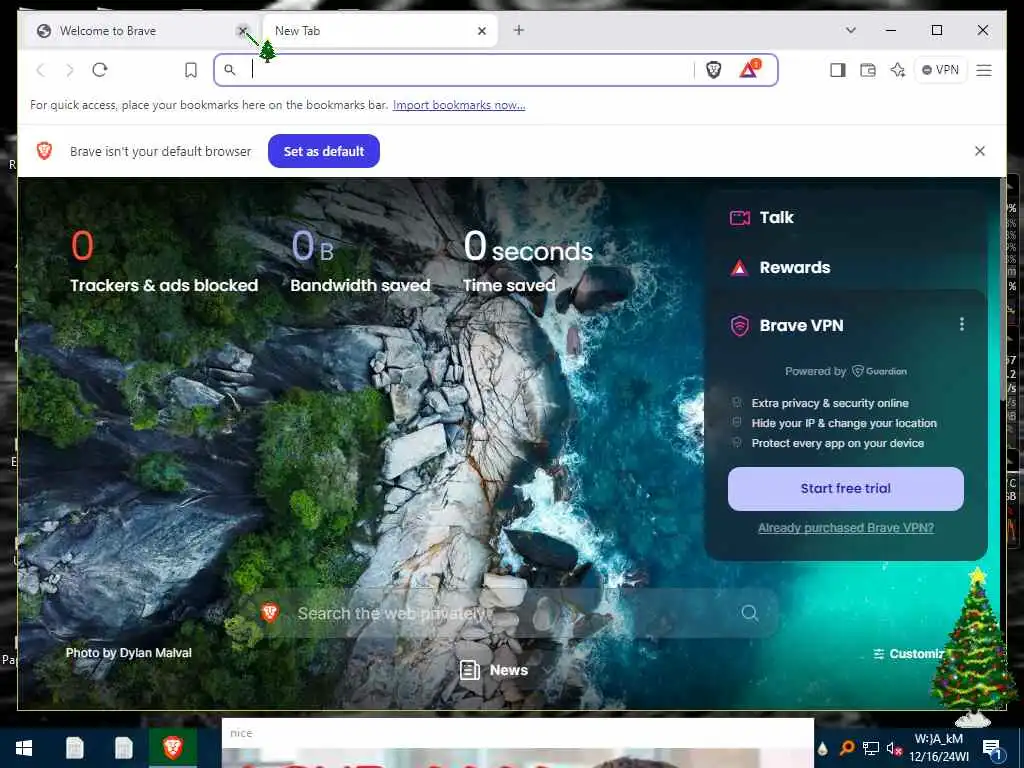Open the hamburger main menu
This screenshot has height=768, width=1024.
(x=984, y=70)
